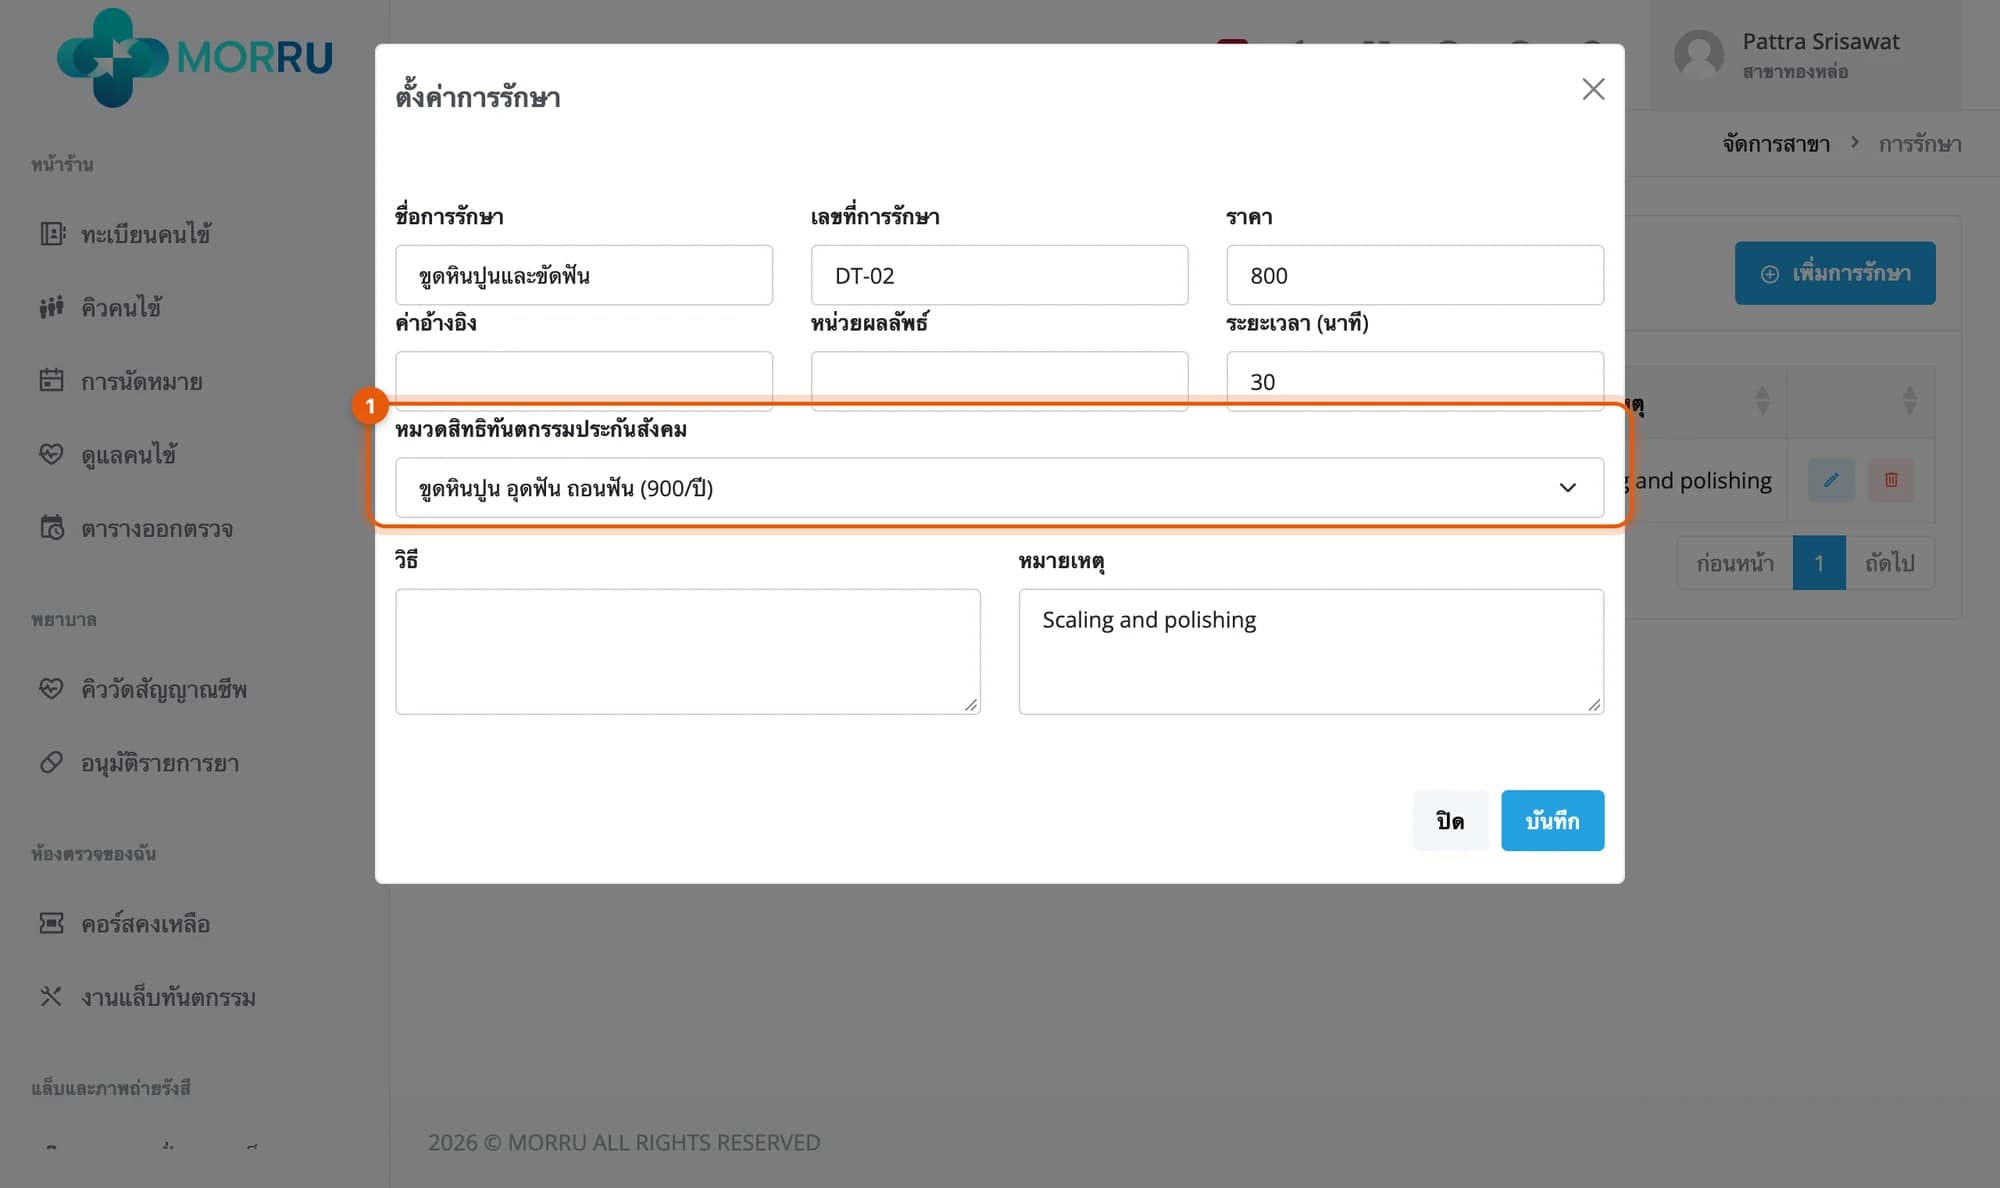Click the เลขที่การรักษา field containing DT-02
The width and height of the screenshot is (2000, 1188).
pos(999,275)
